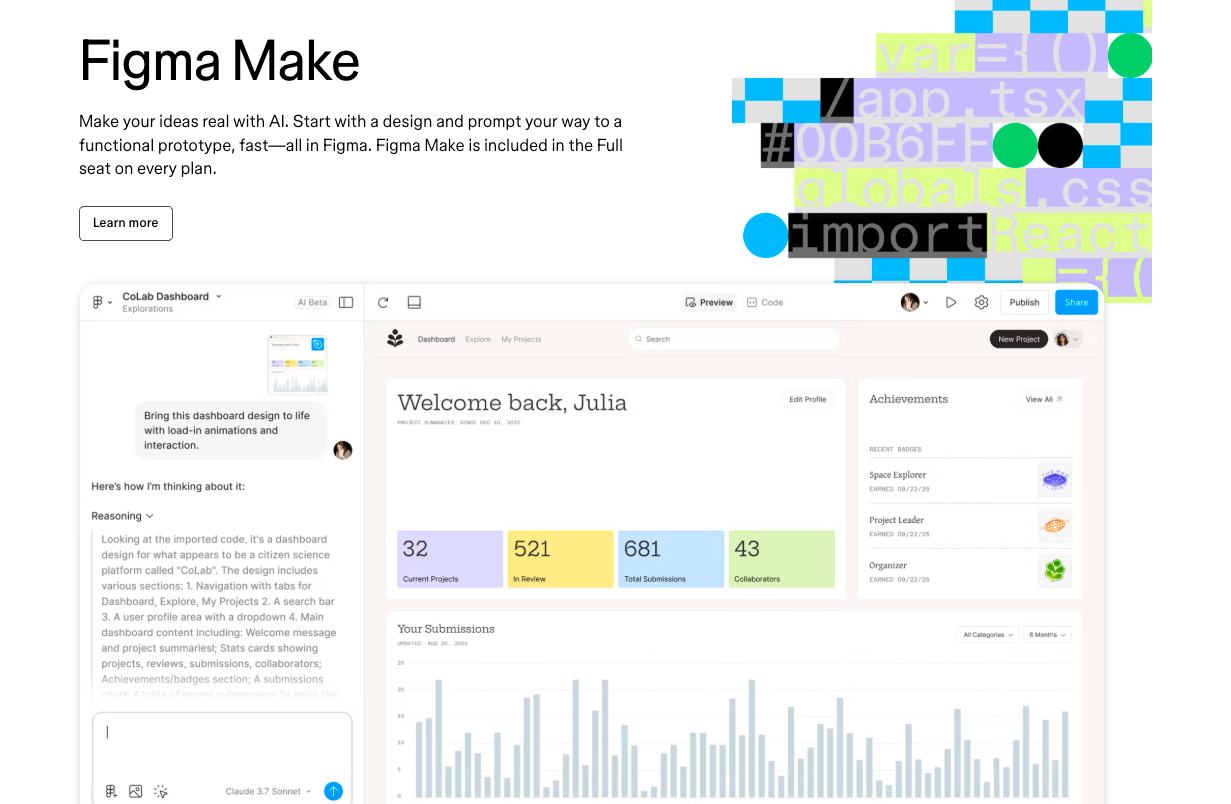
Task: Send the prompt with the arrow button
Action: (x=334, y=791)
